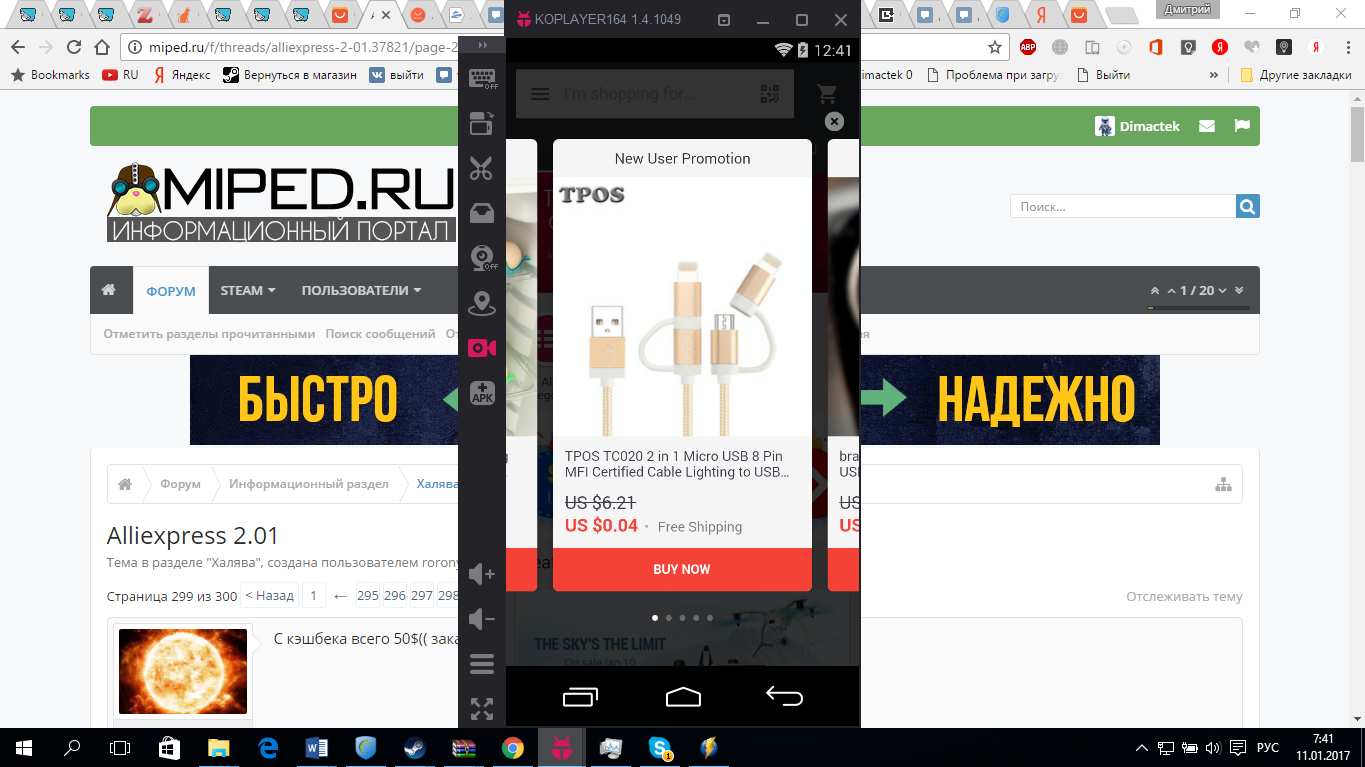The width and height of the screenshot is (1365, 767).
Task: Open page 295 in pagination
Action: (368, 595)
